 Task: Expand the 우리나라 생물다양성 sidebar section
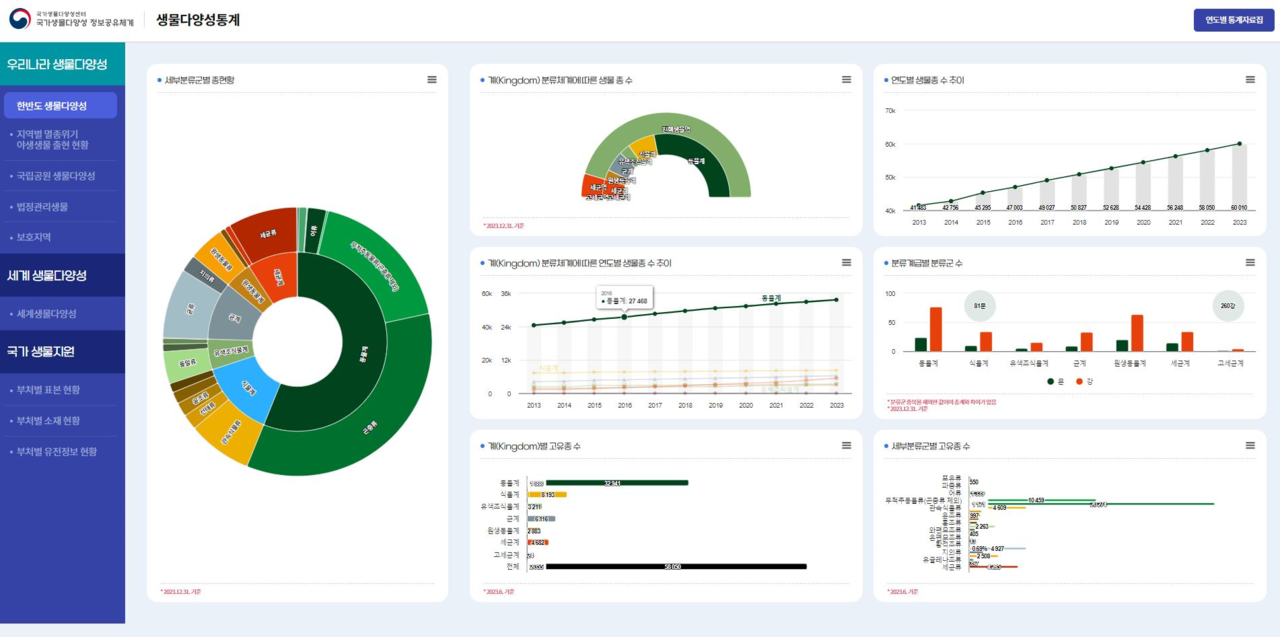(60, 64)
